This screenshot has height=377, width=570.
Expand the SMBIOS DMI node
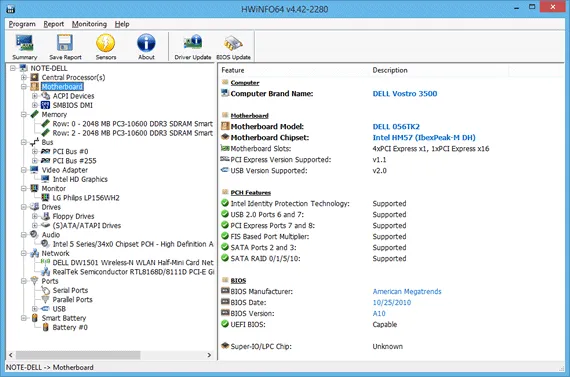pyautogui.click(x=35, y=105)
